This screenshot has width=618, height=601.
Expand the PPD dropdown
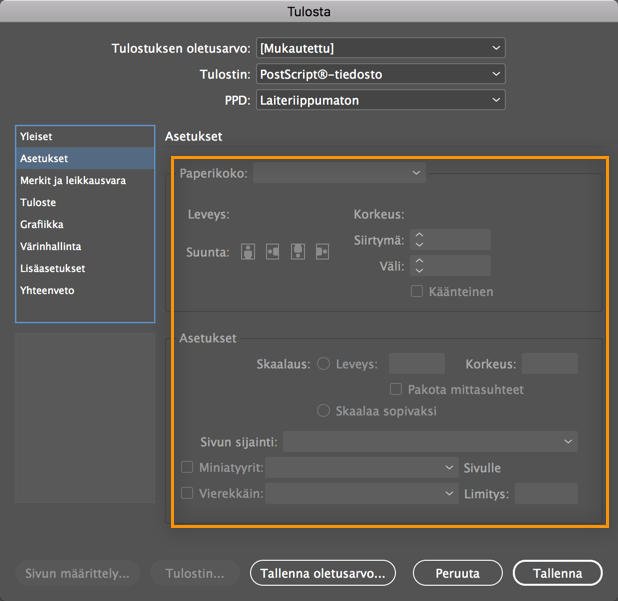pyautogui.click(x=380, y=100)
